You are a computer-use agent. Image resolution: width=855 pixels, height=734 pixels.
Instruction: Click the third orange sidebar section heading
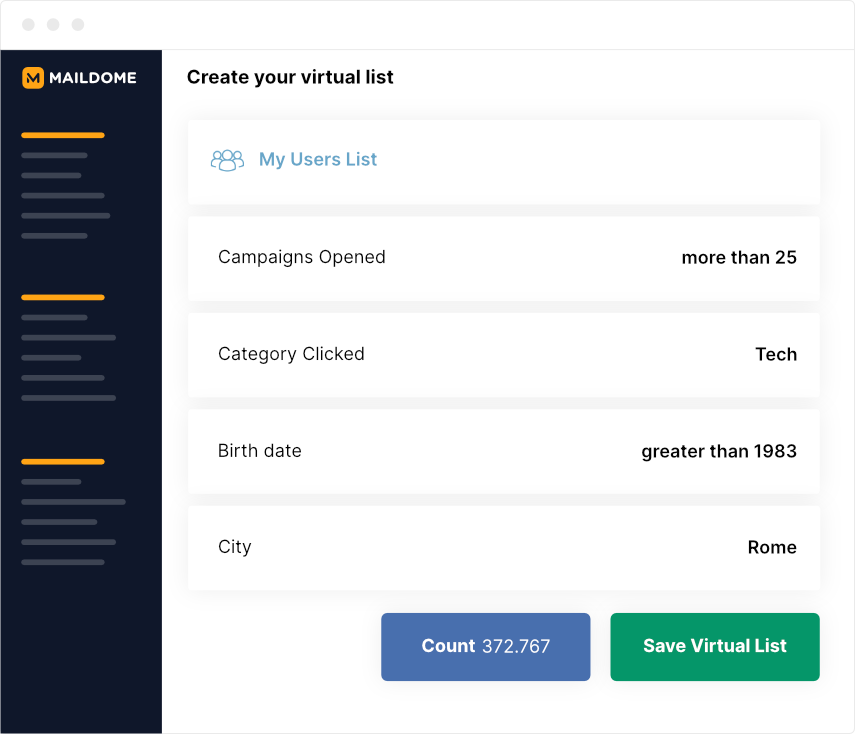tap(63, 461)
